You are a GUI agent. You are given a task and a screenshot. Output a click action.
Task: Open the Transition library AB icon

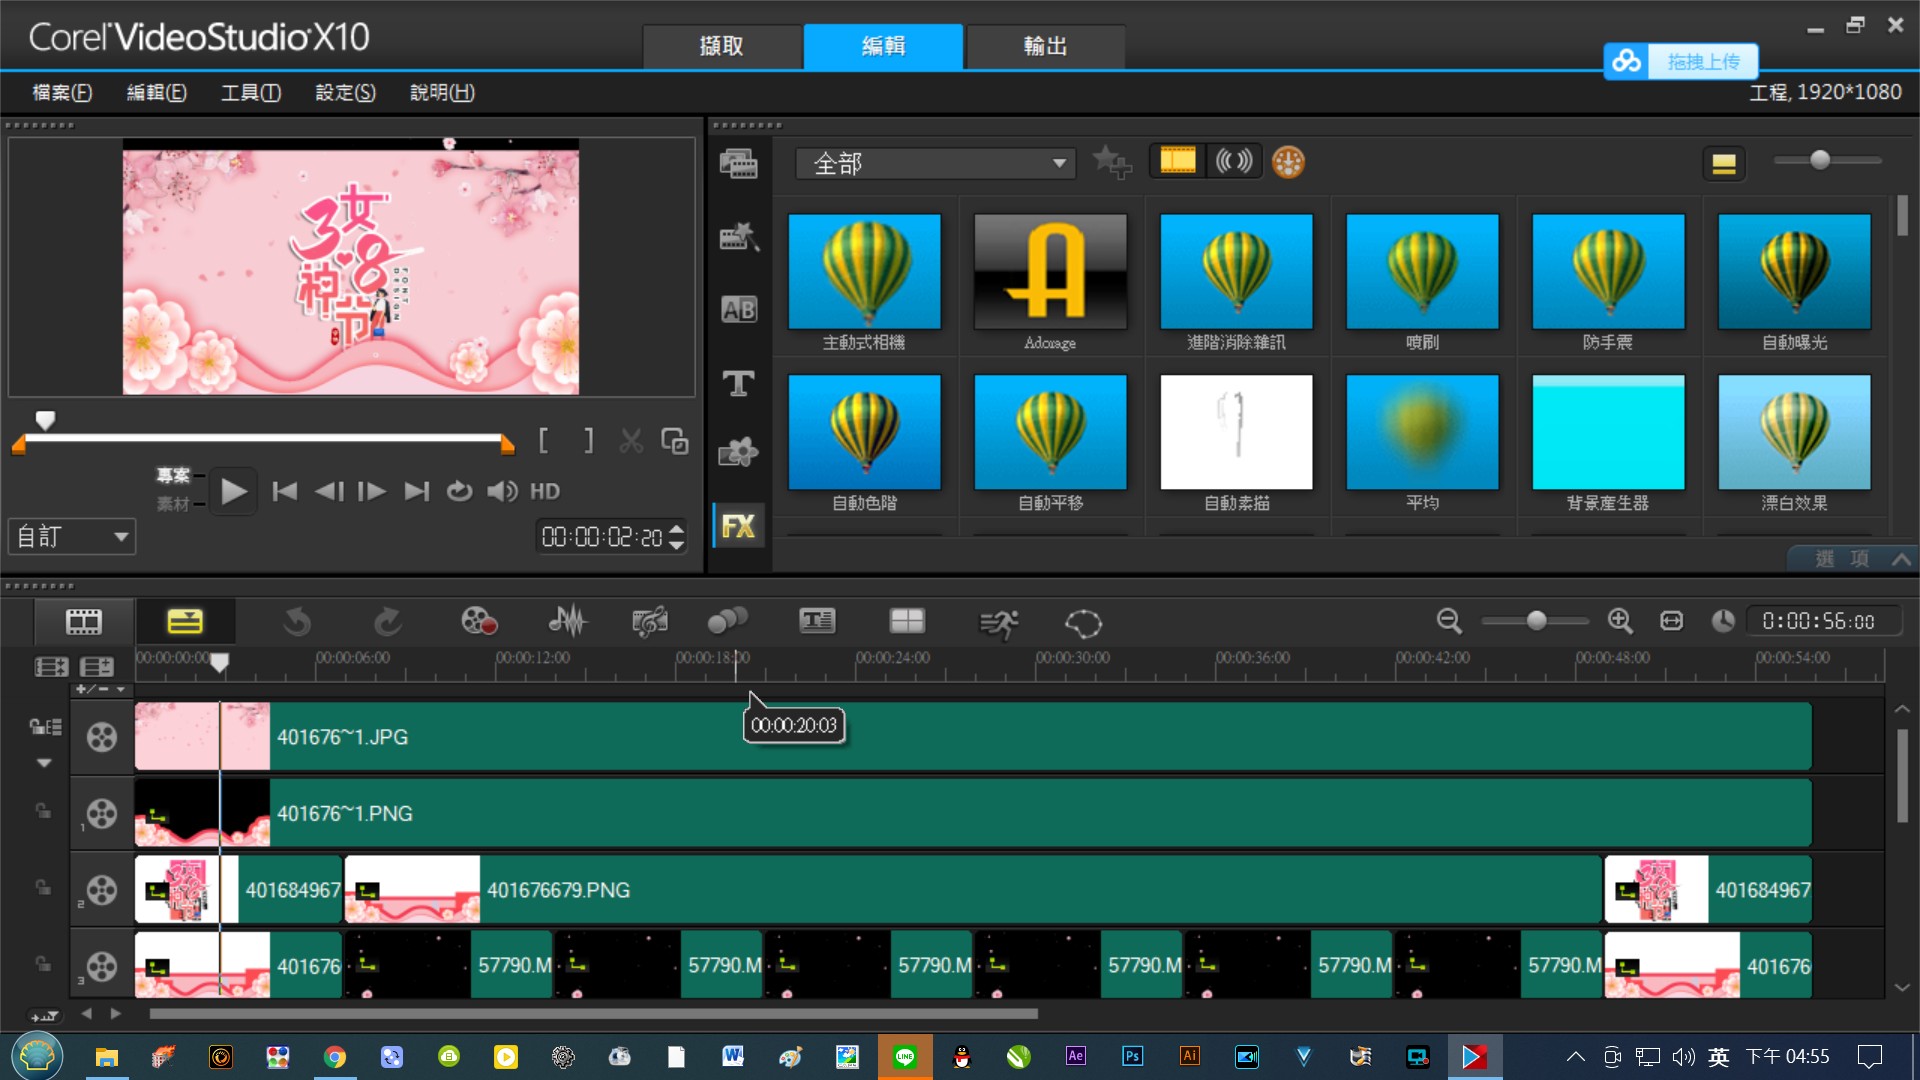tap(739, 310)
